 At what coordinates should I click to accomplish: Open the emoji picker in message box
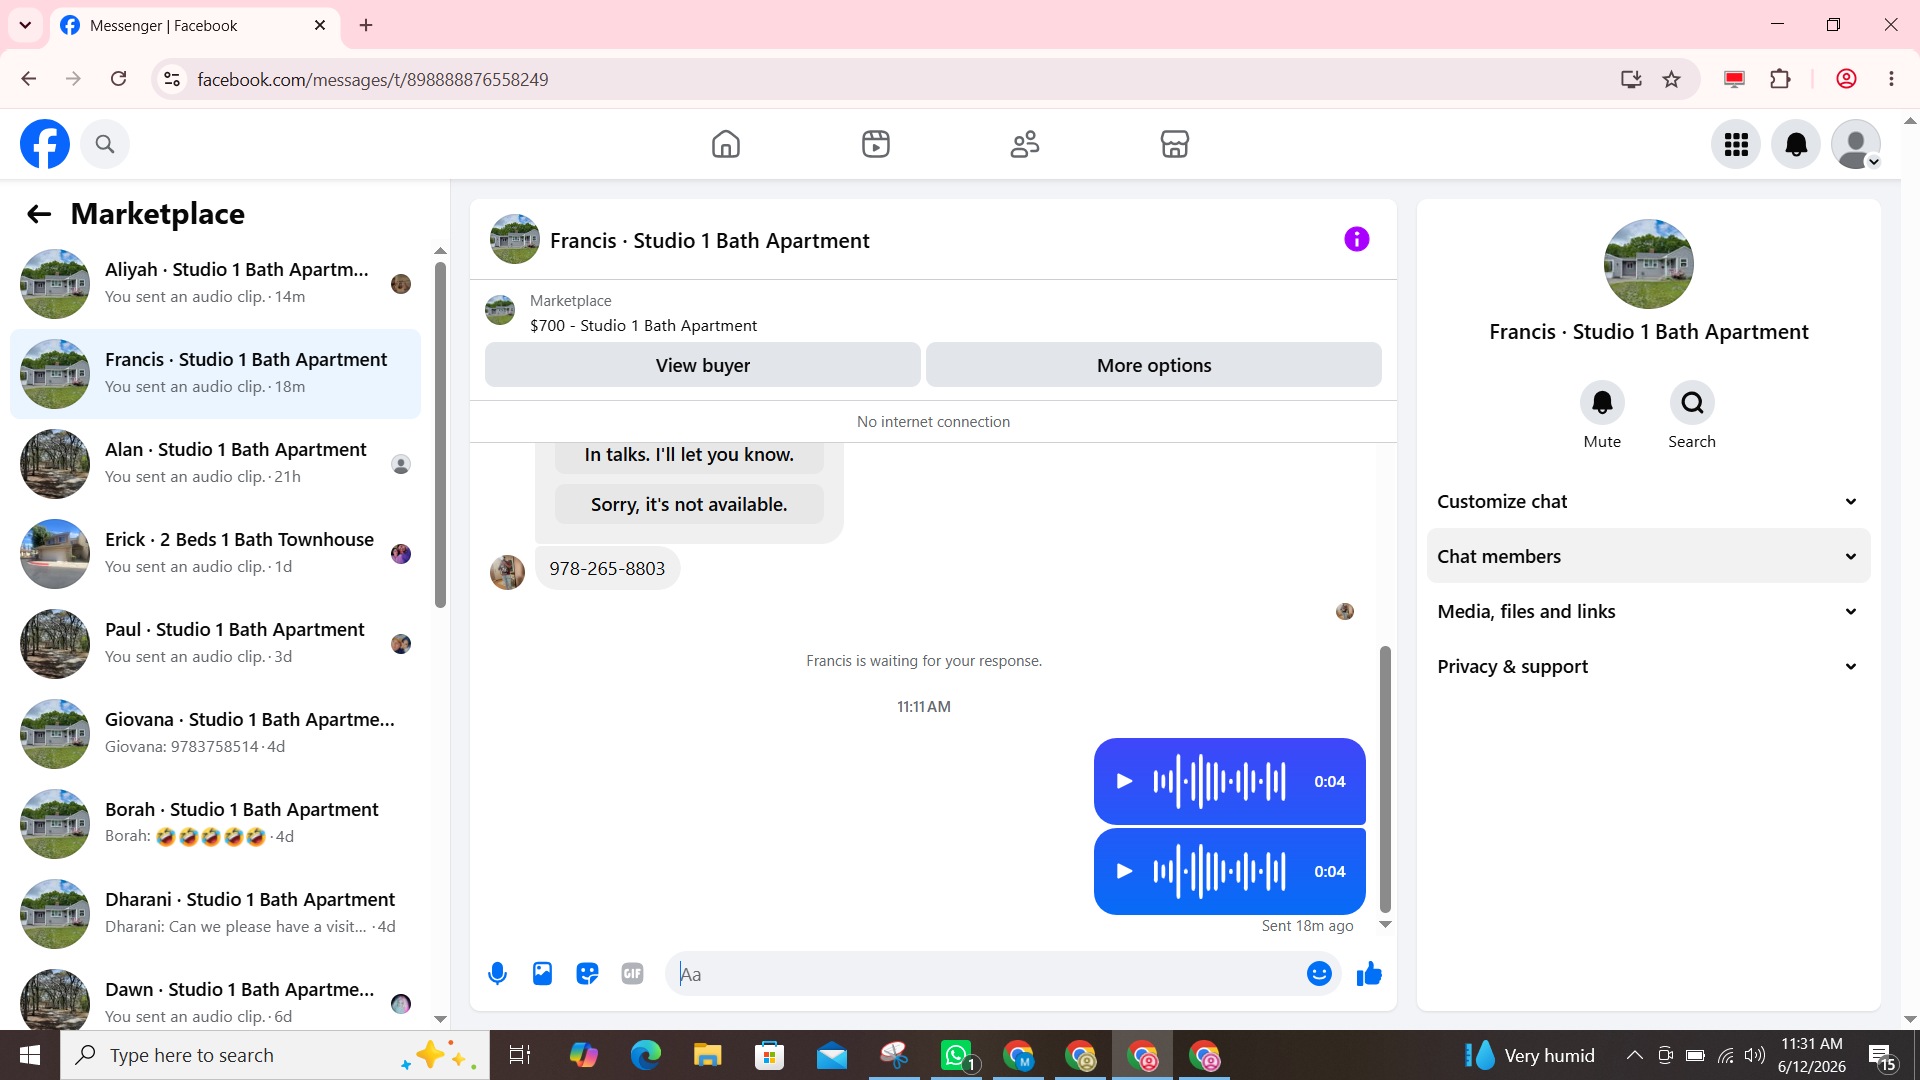[1319, 973]
